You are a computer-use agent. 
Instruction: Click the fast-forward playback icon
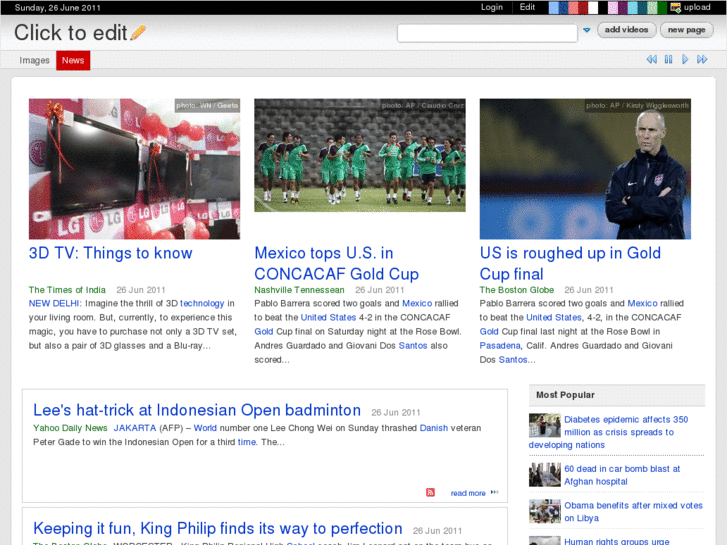702,59
